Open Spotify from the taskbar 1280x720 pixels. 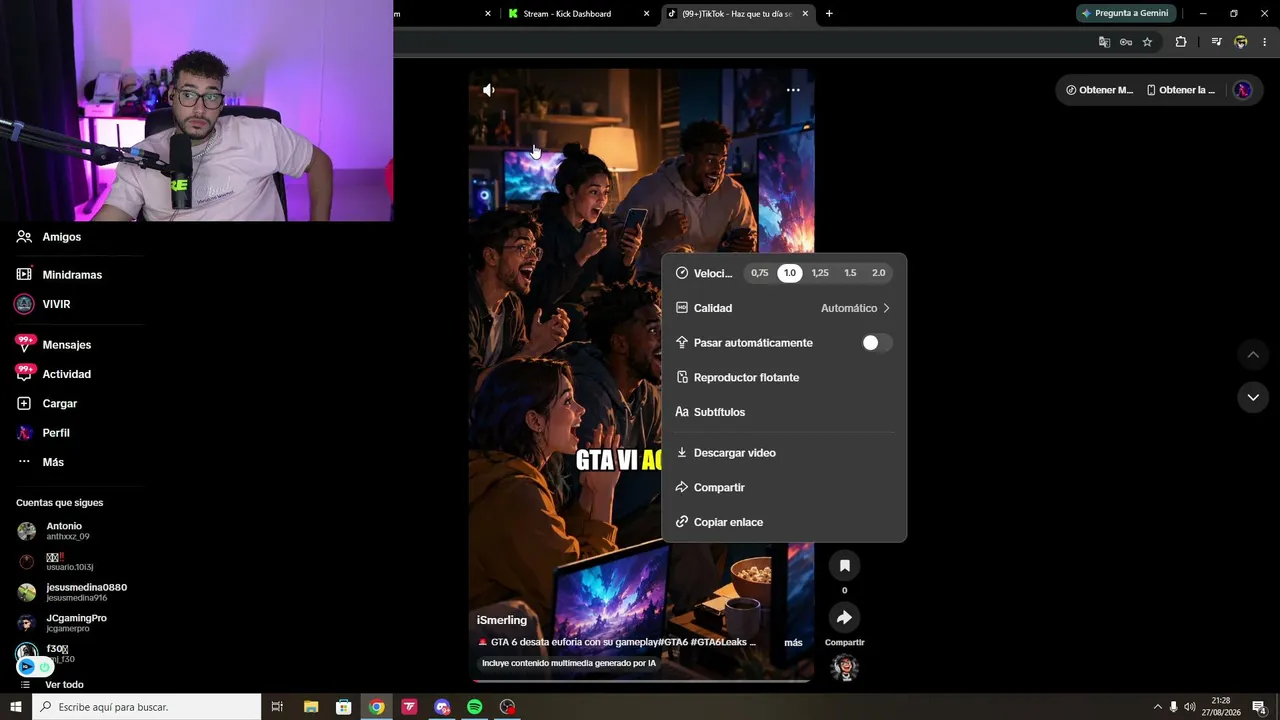coord(475,707)
